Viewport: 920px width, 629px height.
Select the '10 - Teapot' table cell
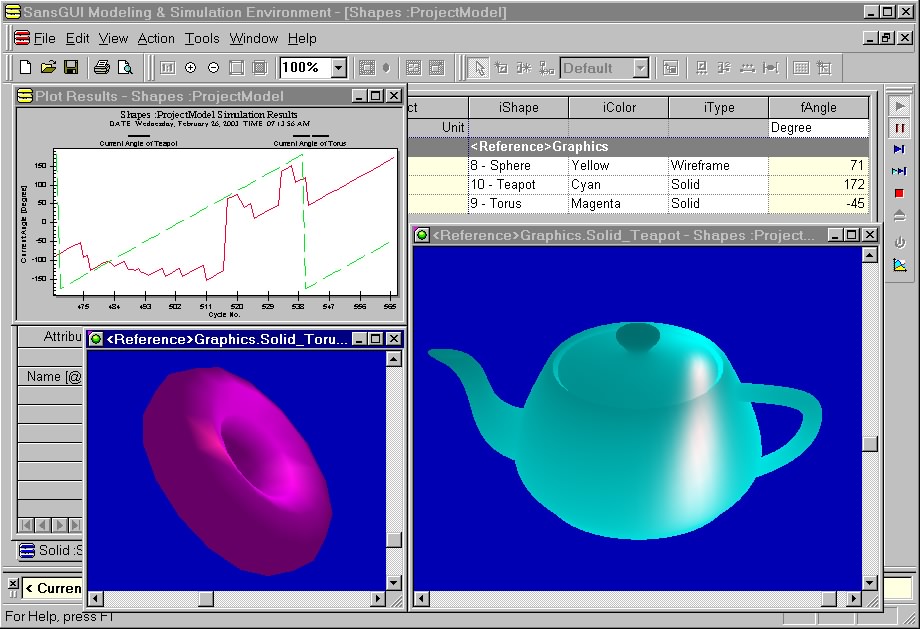point(518,185)
